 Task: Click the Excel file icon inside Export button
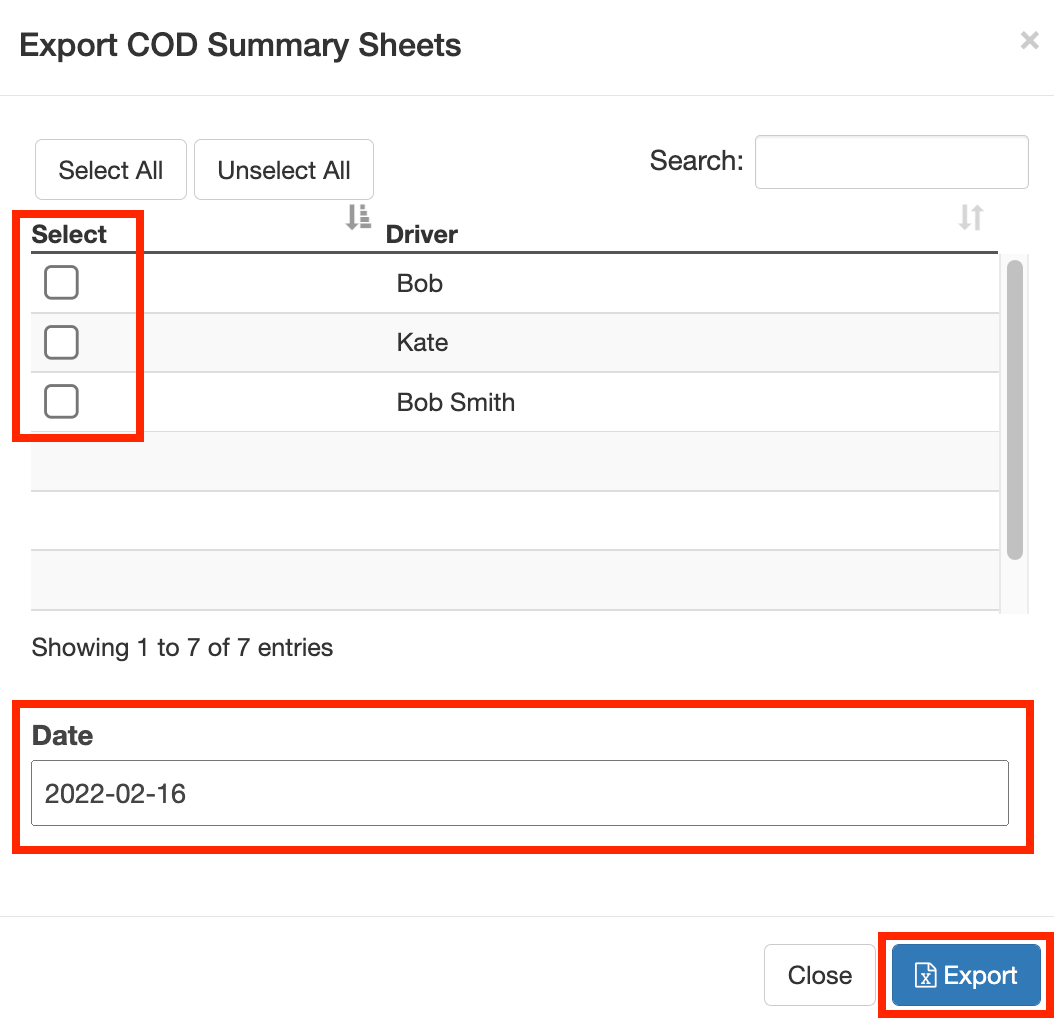(x=928, y=975)
